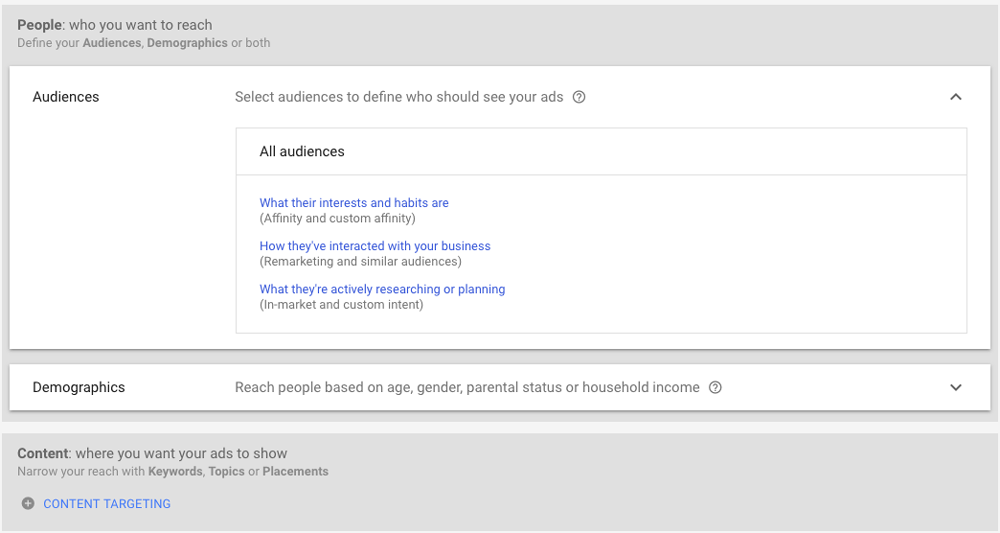Image resolution: width=1000 pixels, height=533 pixels.
Task: Collapse the Audiences section with its chevron
Action: pyautogui.click(x=955, y=97)
